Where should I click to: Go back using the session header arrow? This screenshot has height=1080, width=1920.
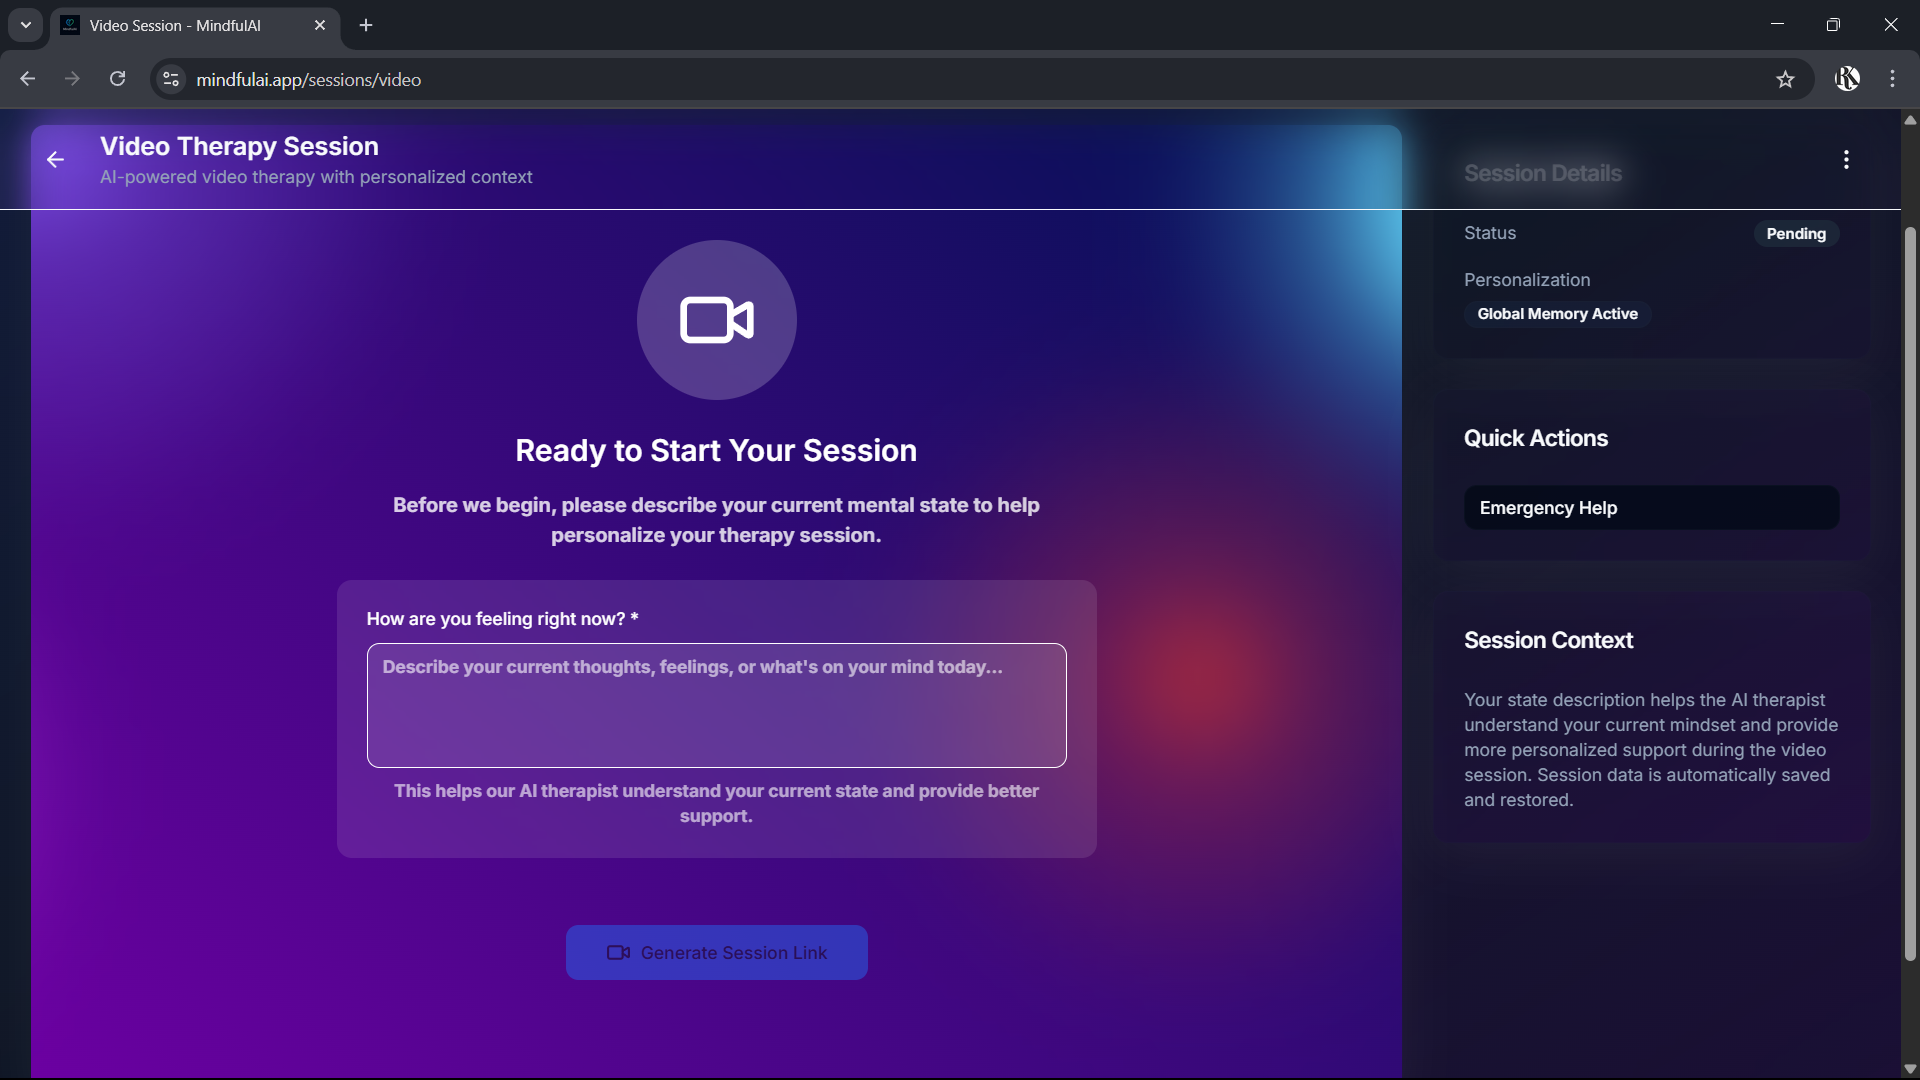55,160
